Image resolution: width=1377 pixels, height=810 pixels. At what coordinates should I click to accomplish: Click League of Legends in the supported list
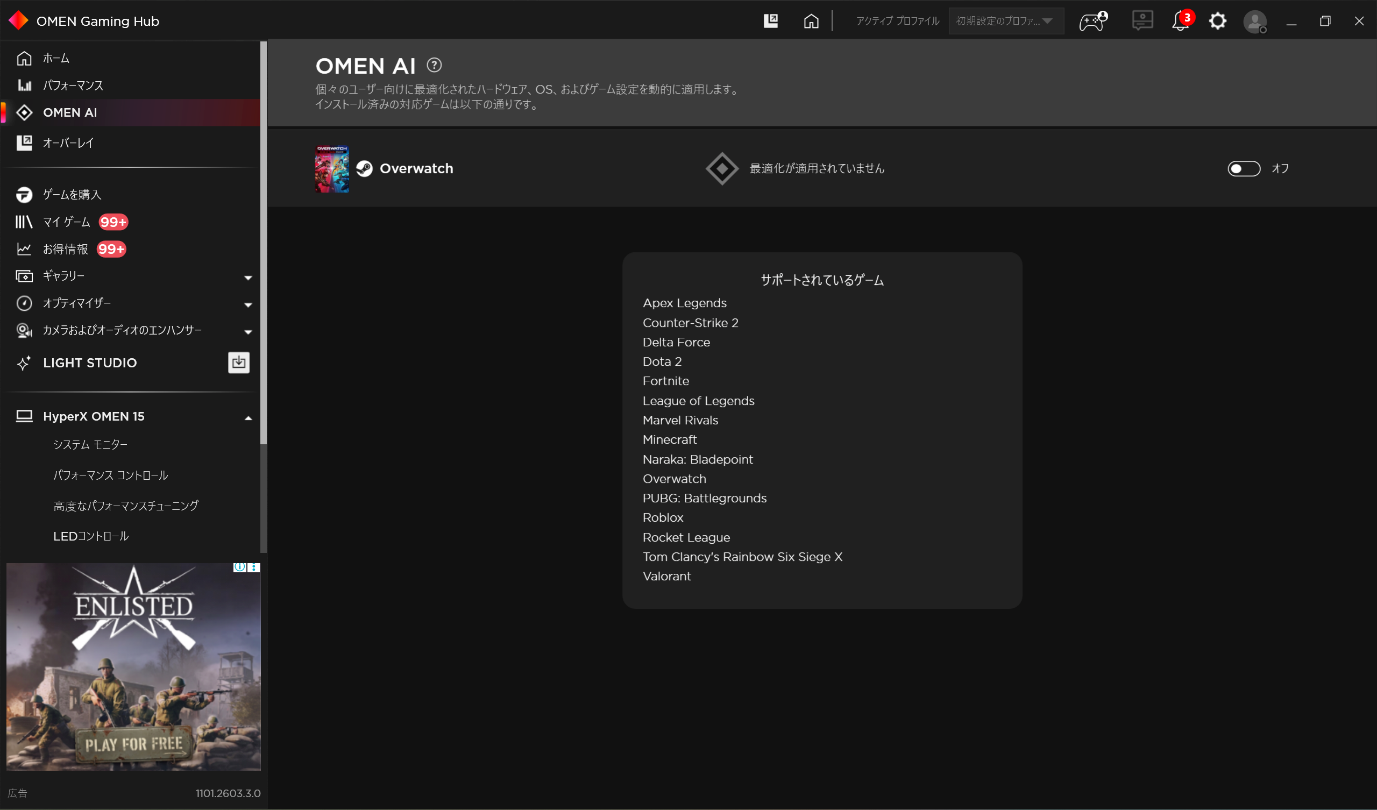(x=699, y=401)
